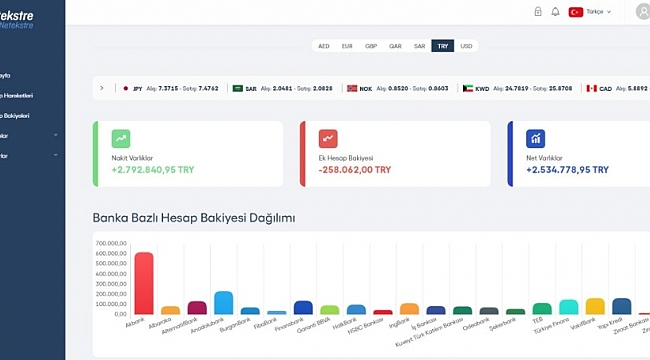Expand the fifth sidebar menu chevron
650x360 pixels.
pyautogui.click(x=56, y=155)
